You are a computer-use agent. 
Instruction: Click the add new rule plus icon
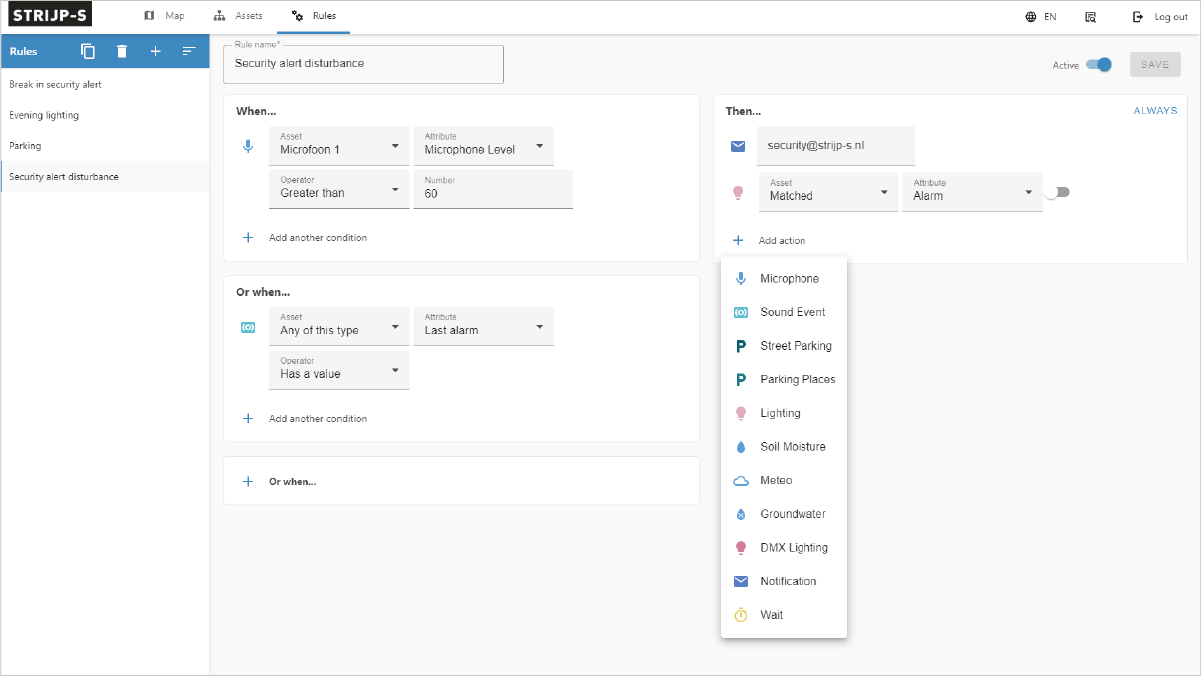[x=155, y=51]
